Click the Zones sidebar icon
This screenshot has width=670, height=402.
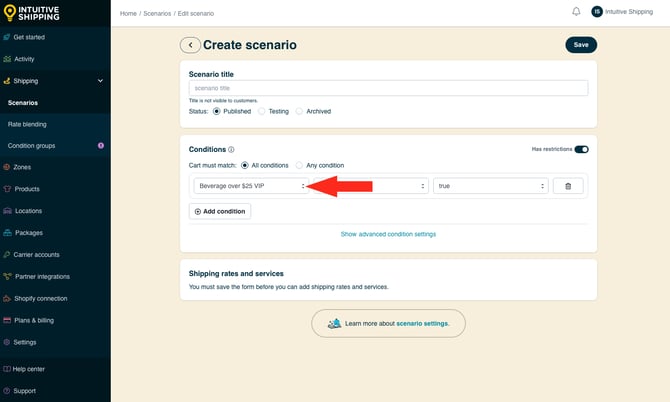point(6,167)
